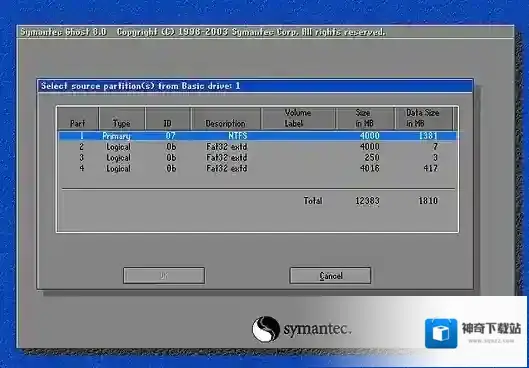Select partition 3 with size 250 MB
Image resolution: width=529 pixels, height=368 pixels.
[x=258, y=158]
